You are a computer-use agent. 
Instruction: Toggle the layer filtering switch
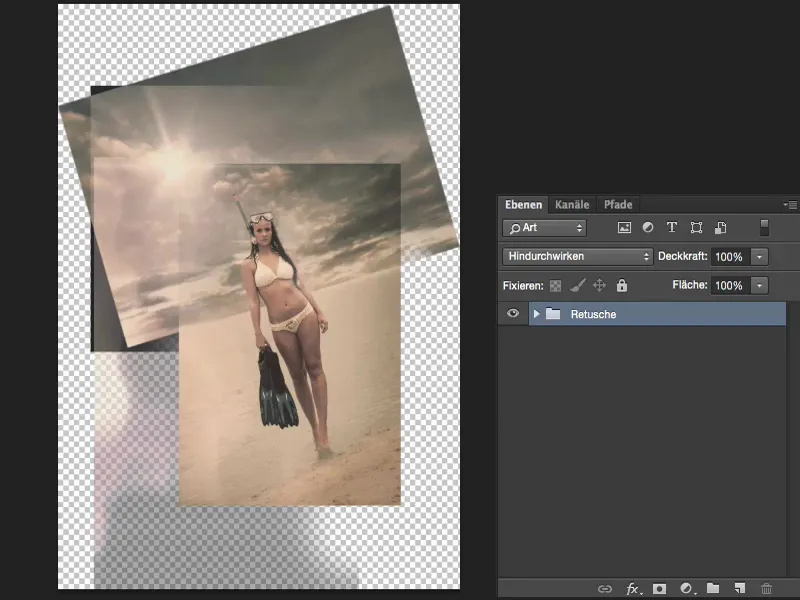click(x=764, y=228)
